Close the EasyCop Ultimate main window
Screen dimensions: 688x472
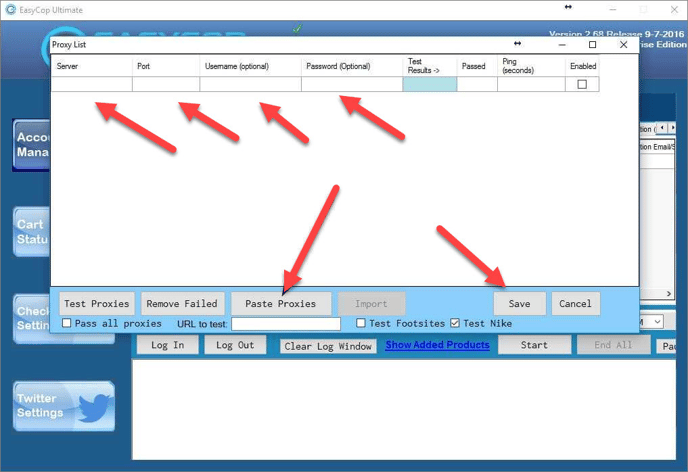674,9
